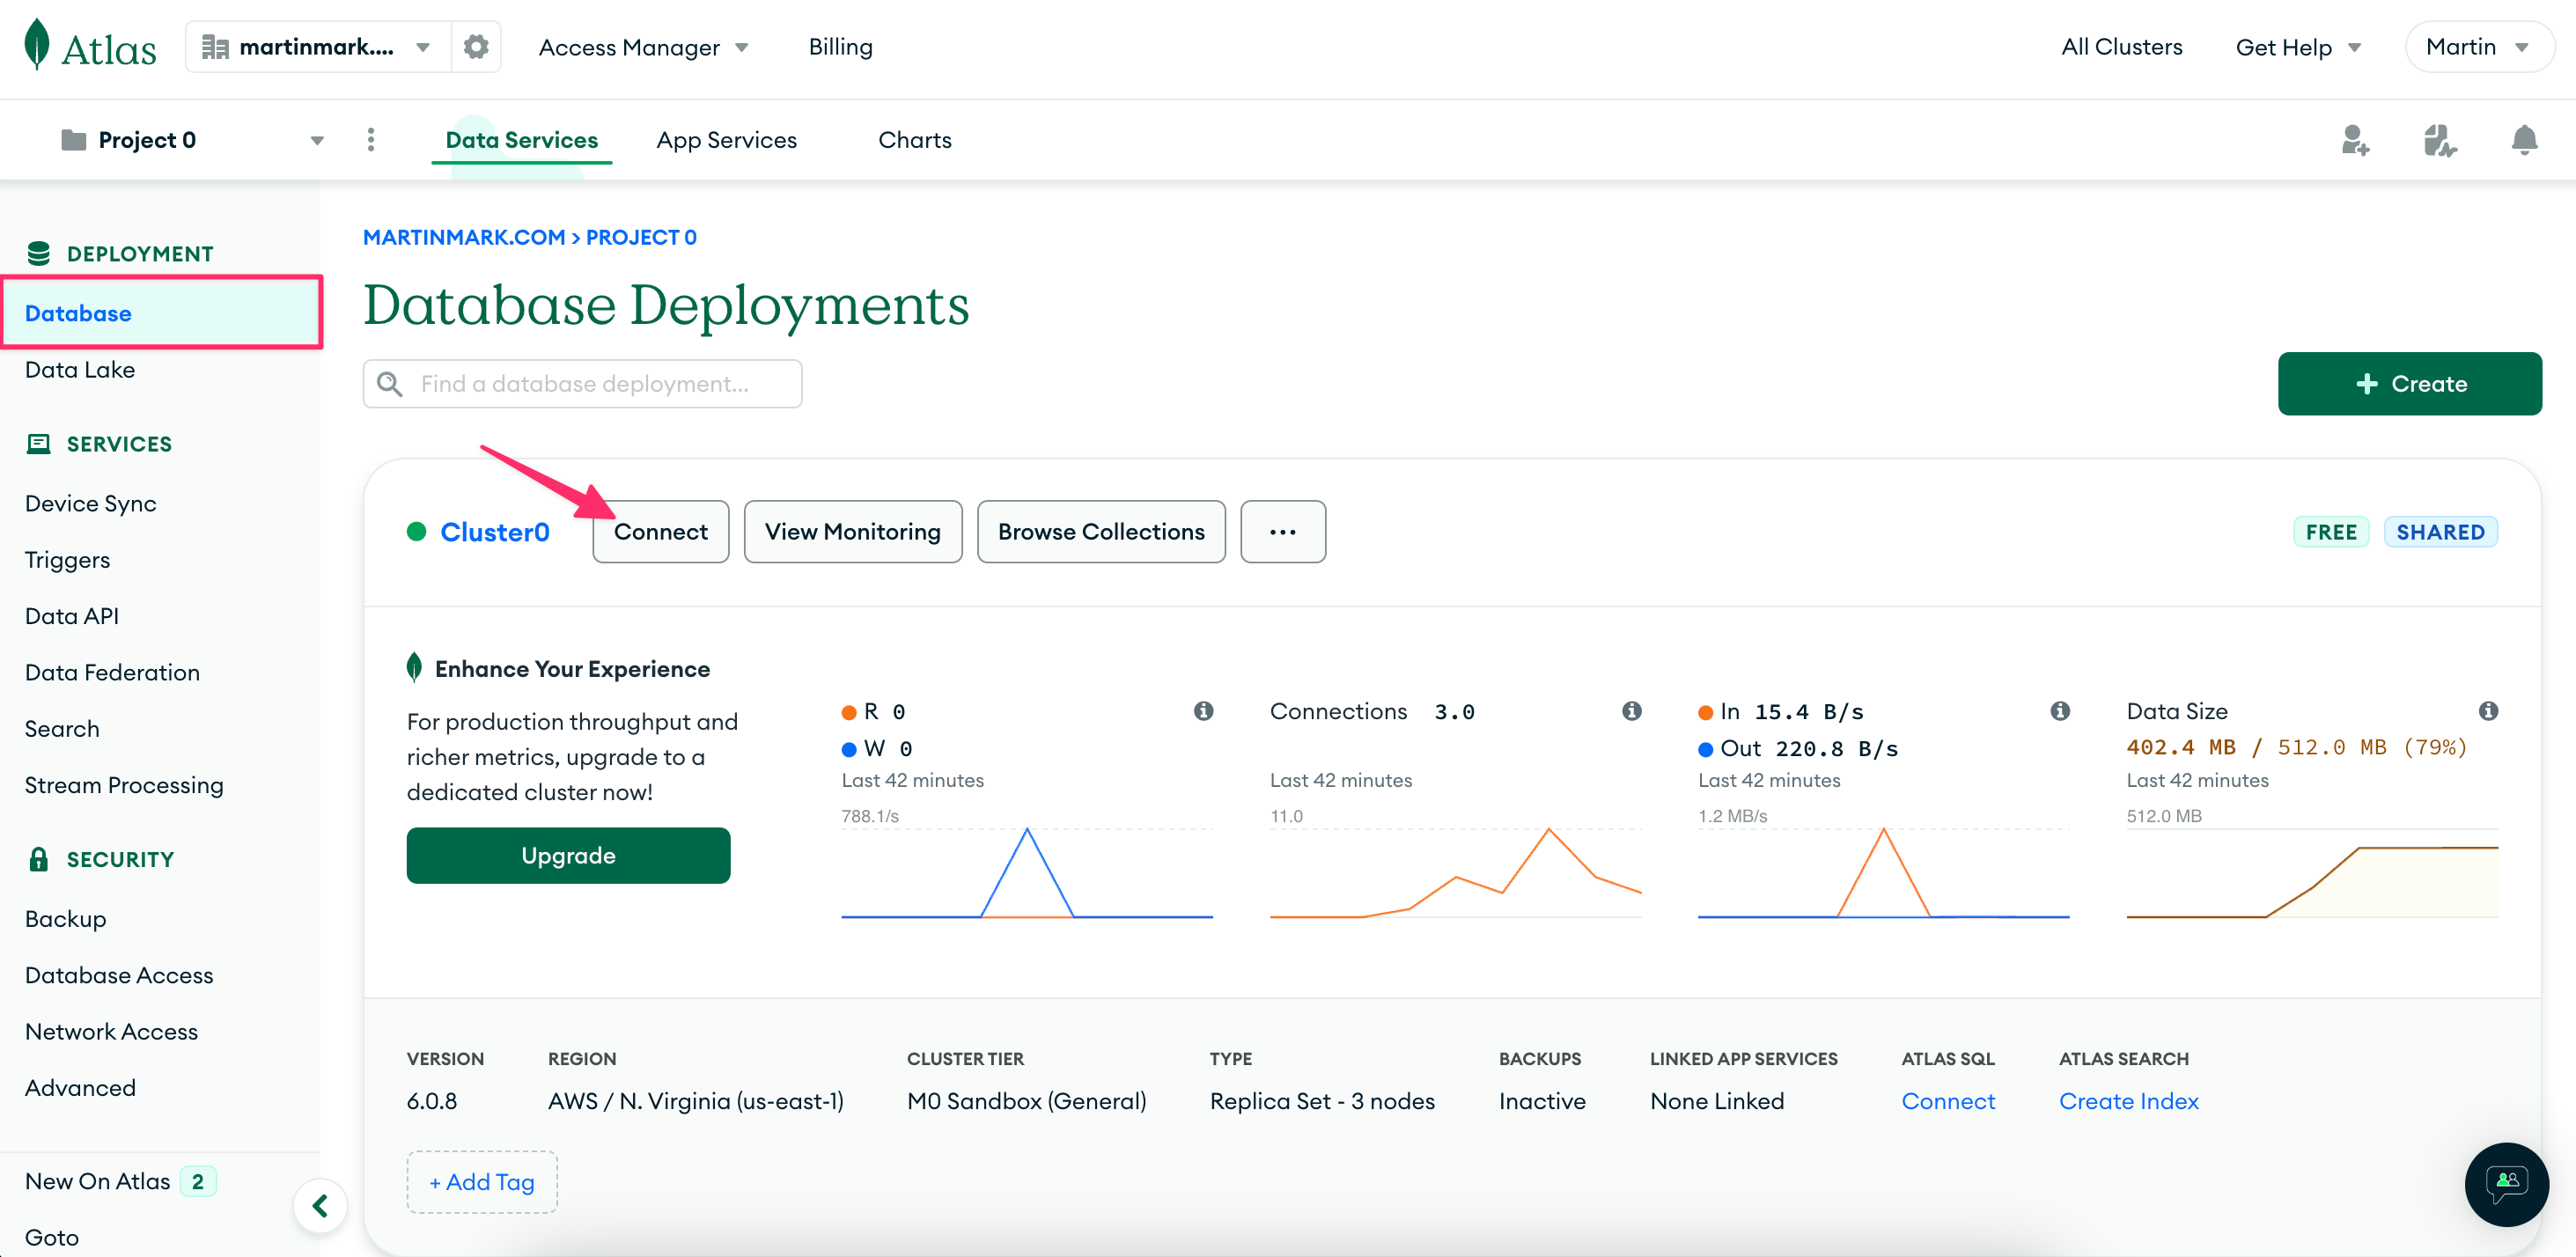Click the Security lock icon
This screenshot has height=1257, width=2576.
tap(39, 859)
